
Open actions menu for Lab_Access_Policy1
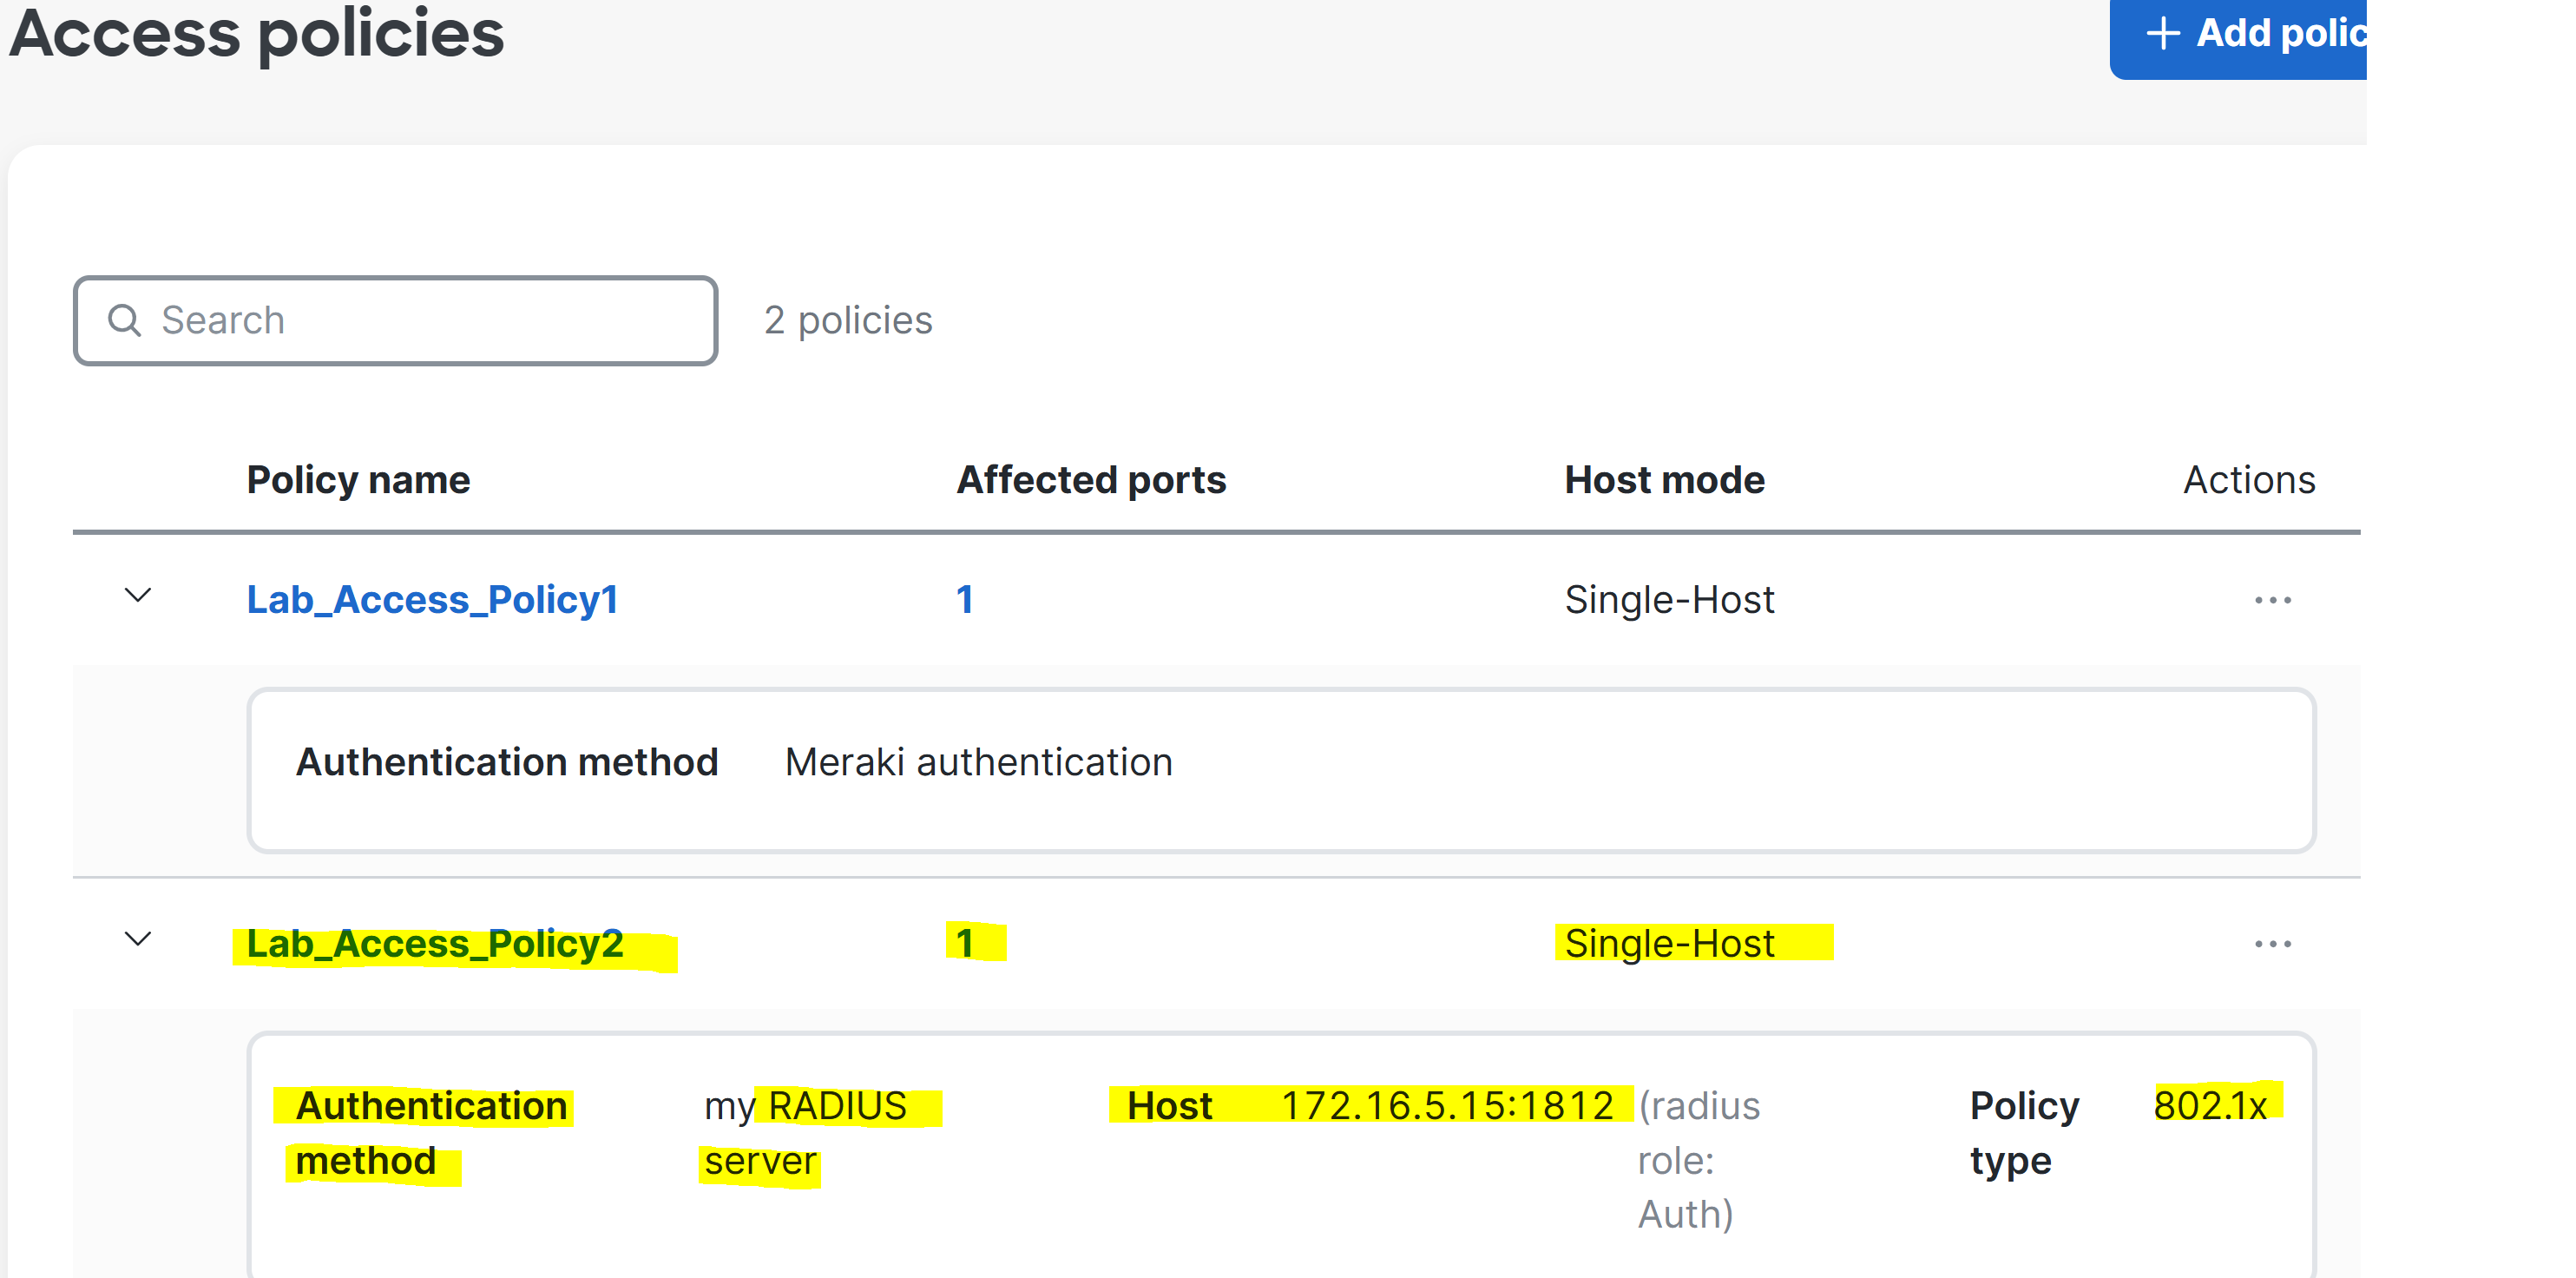coord(2273,600)
